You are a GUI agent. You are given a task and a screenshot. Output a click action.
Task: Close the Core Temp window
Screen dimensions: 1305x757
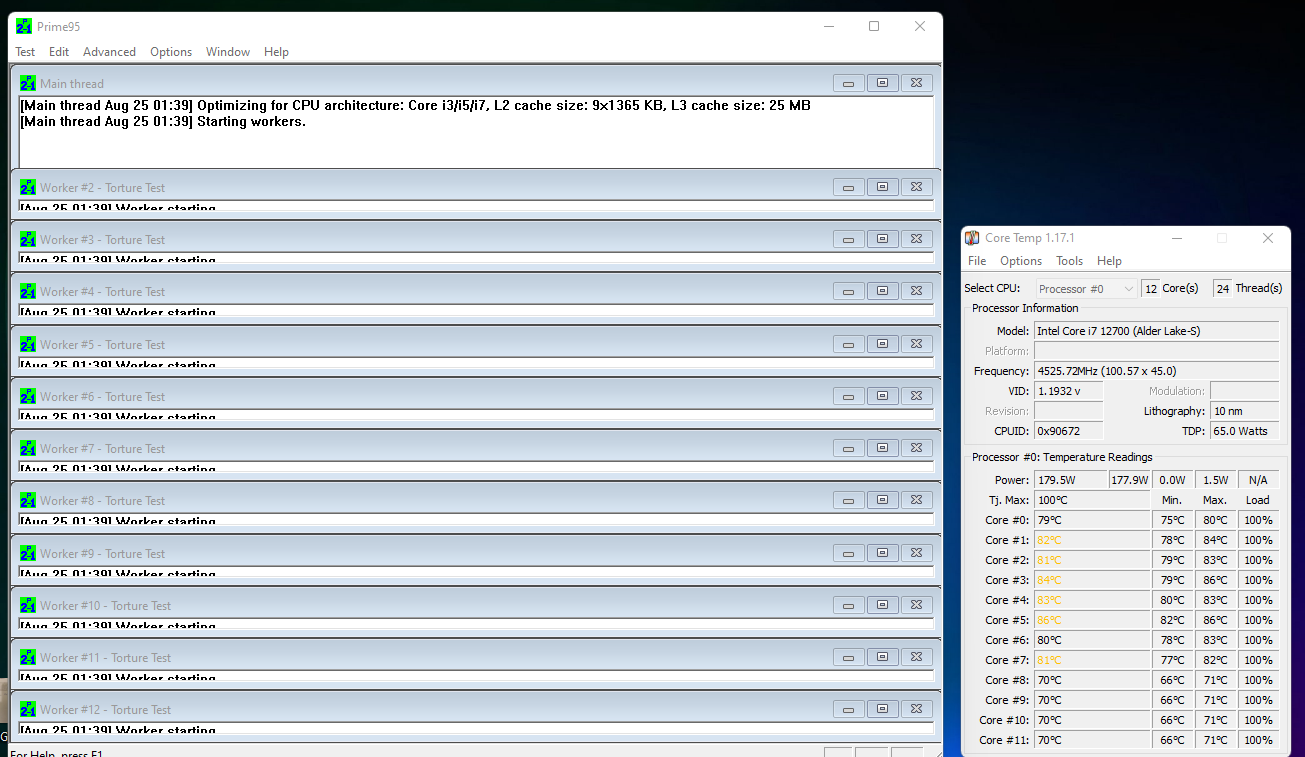(x=1268, y=238)
